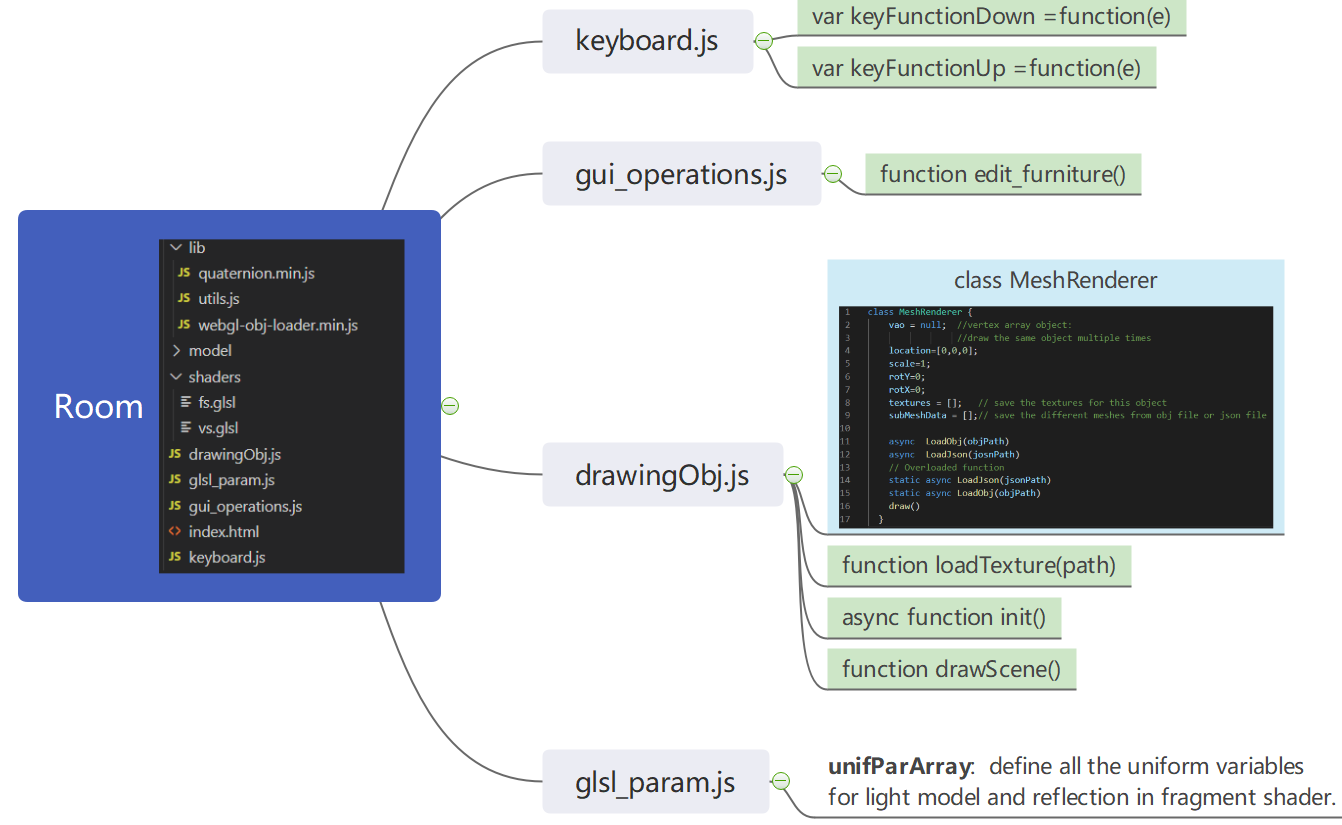Select the drawScene() function subtopic

(x=952, y=669)
